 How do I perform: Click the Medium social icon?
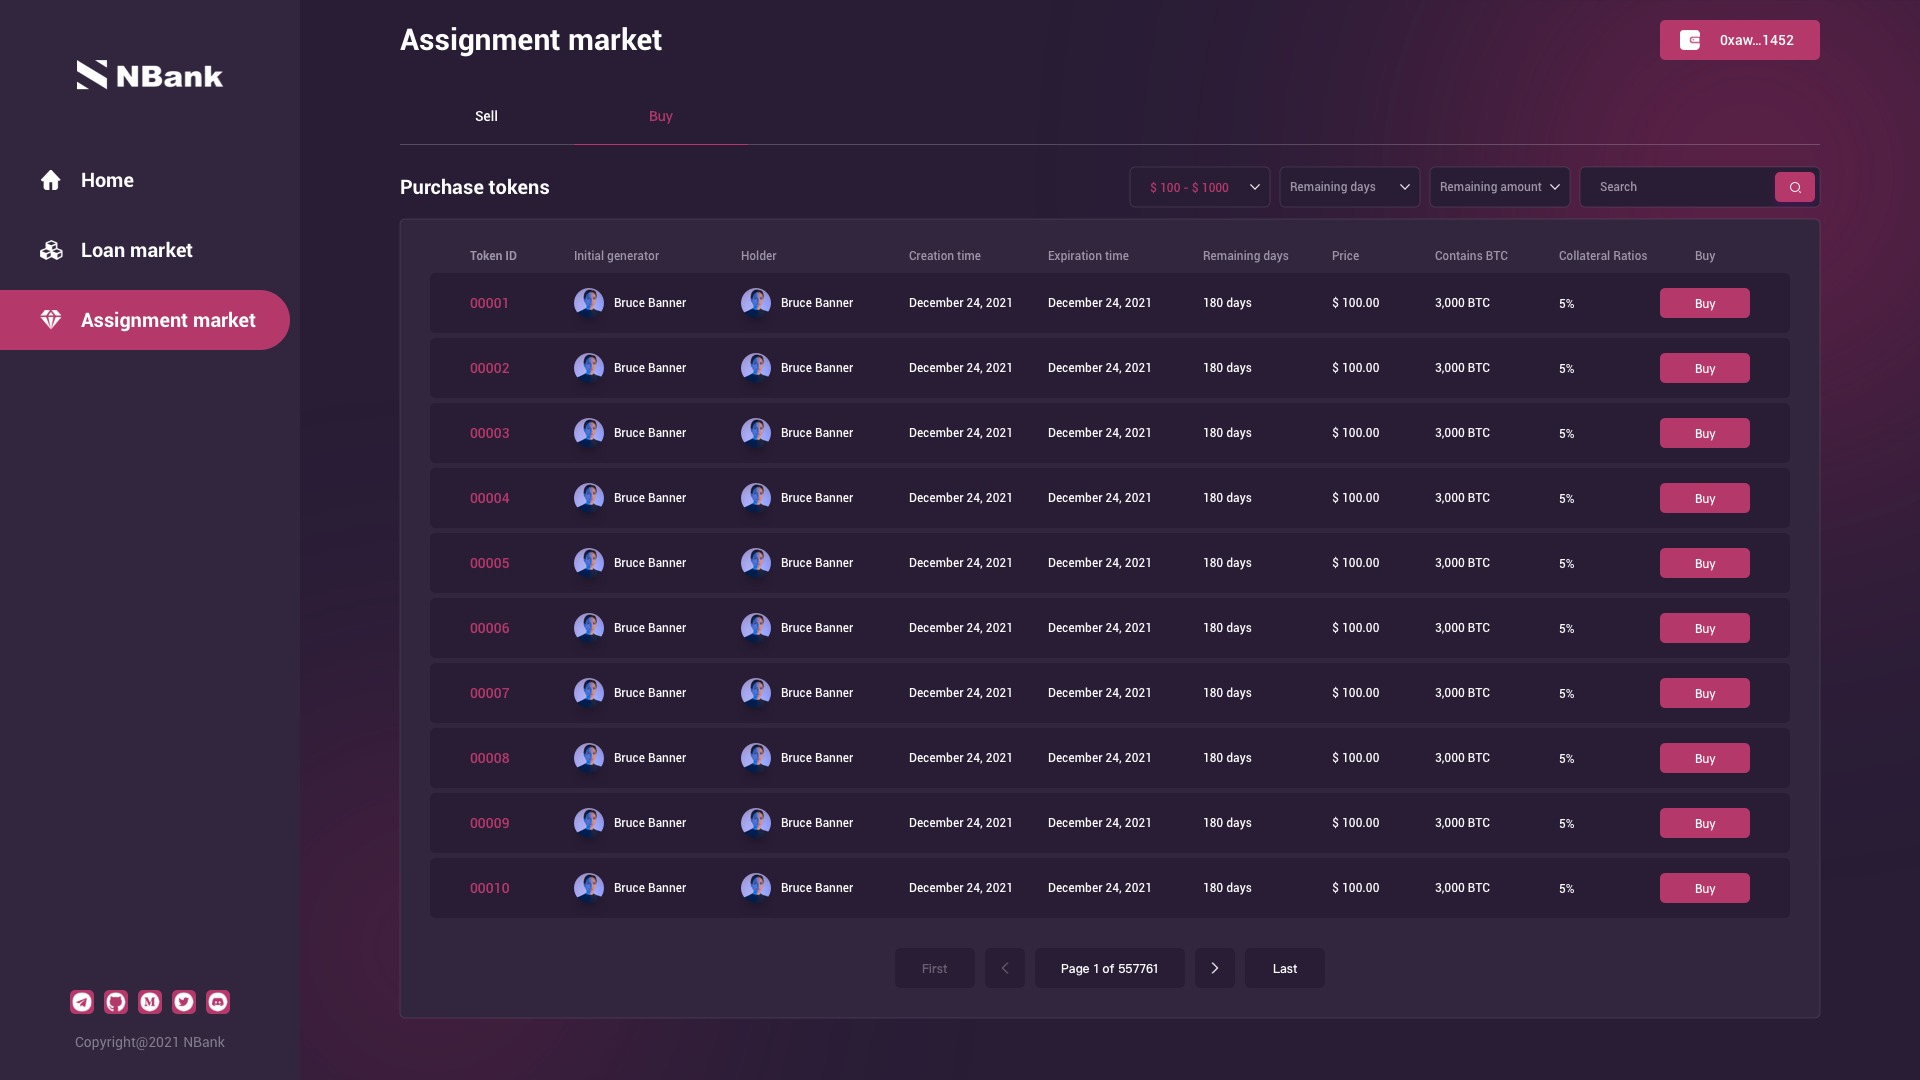(150, 1002)
